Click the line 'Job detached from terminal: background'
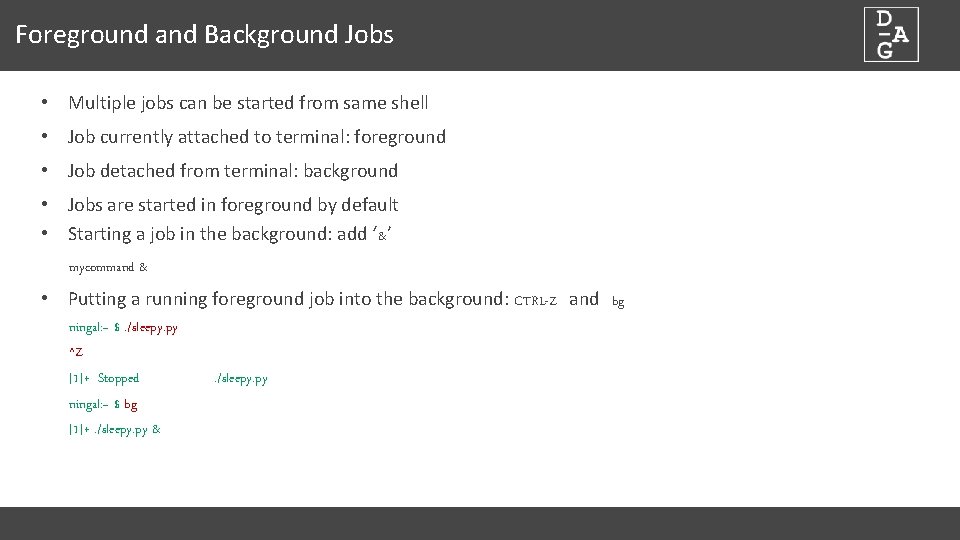The height and width of the screenshot is (540, 960). [233, 171]
